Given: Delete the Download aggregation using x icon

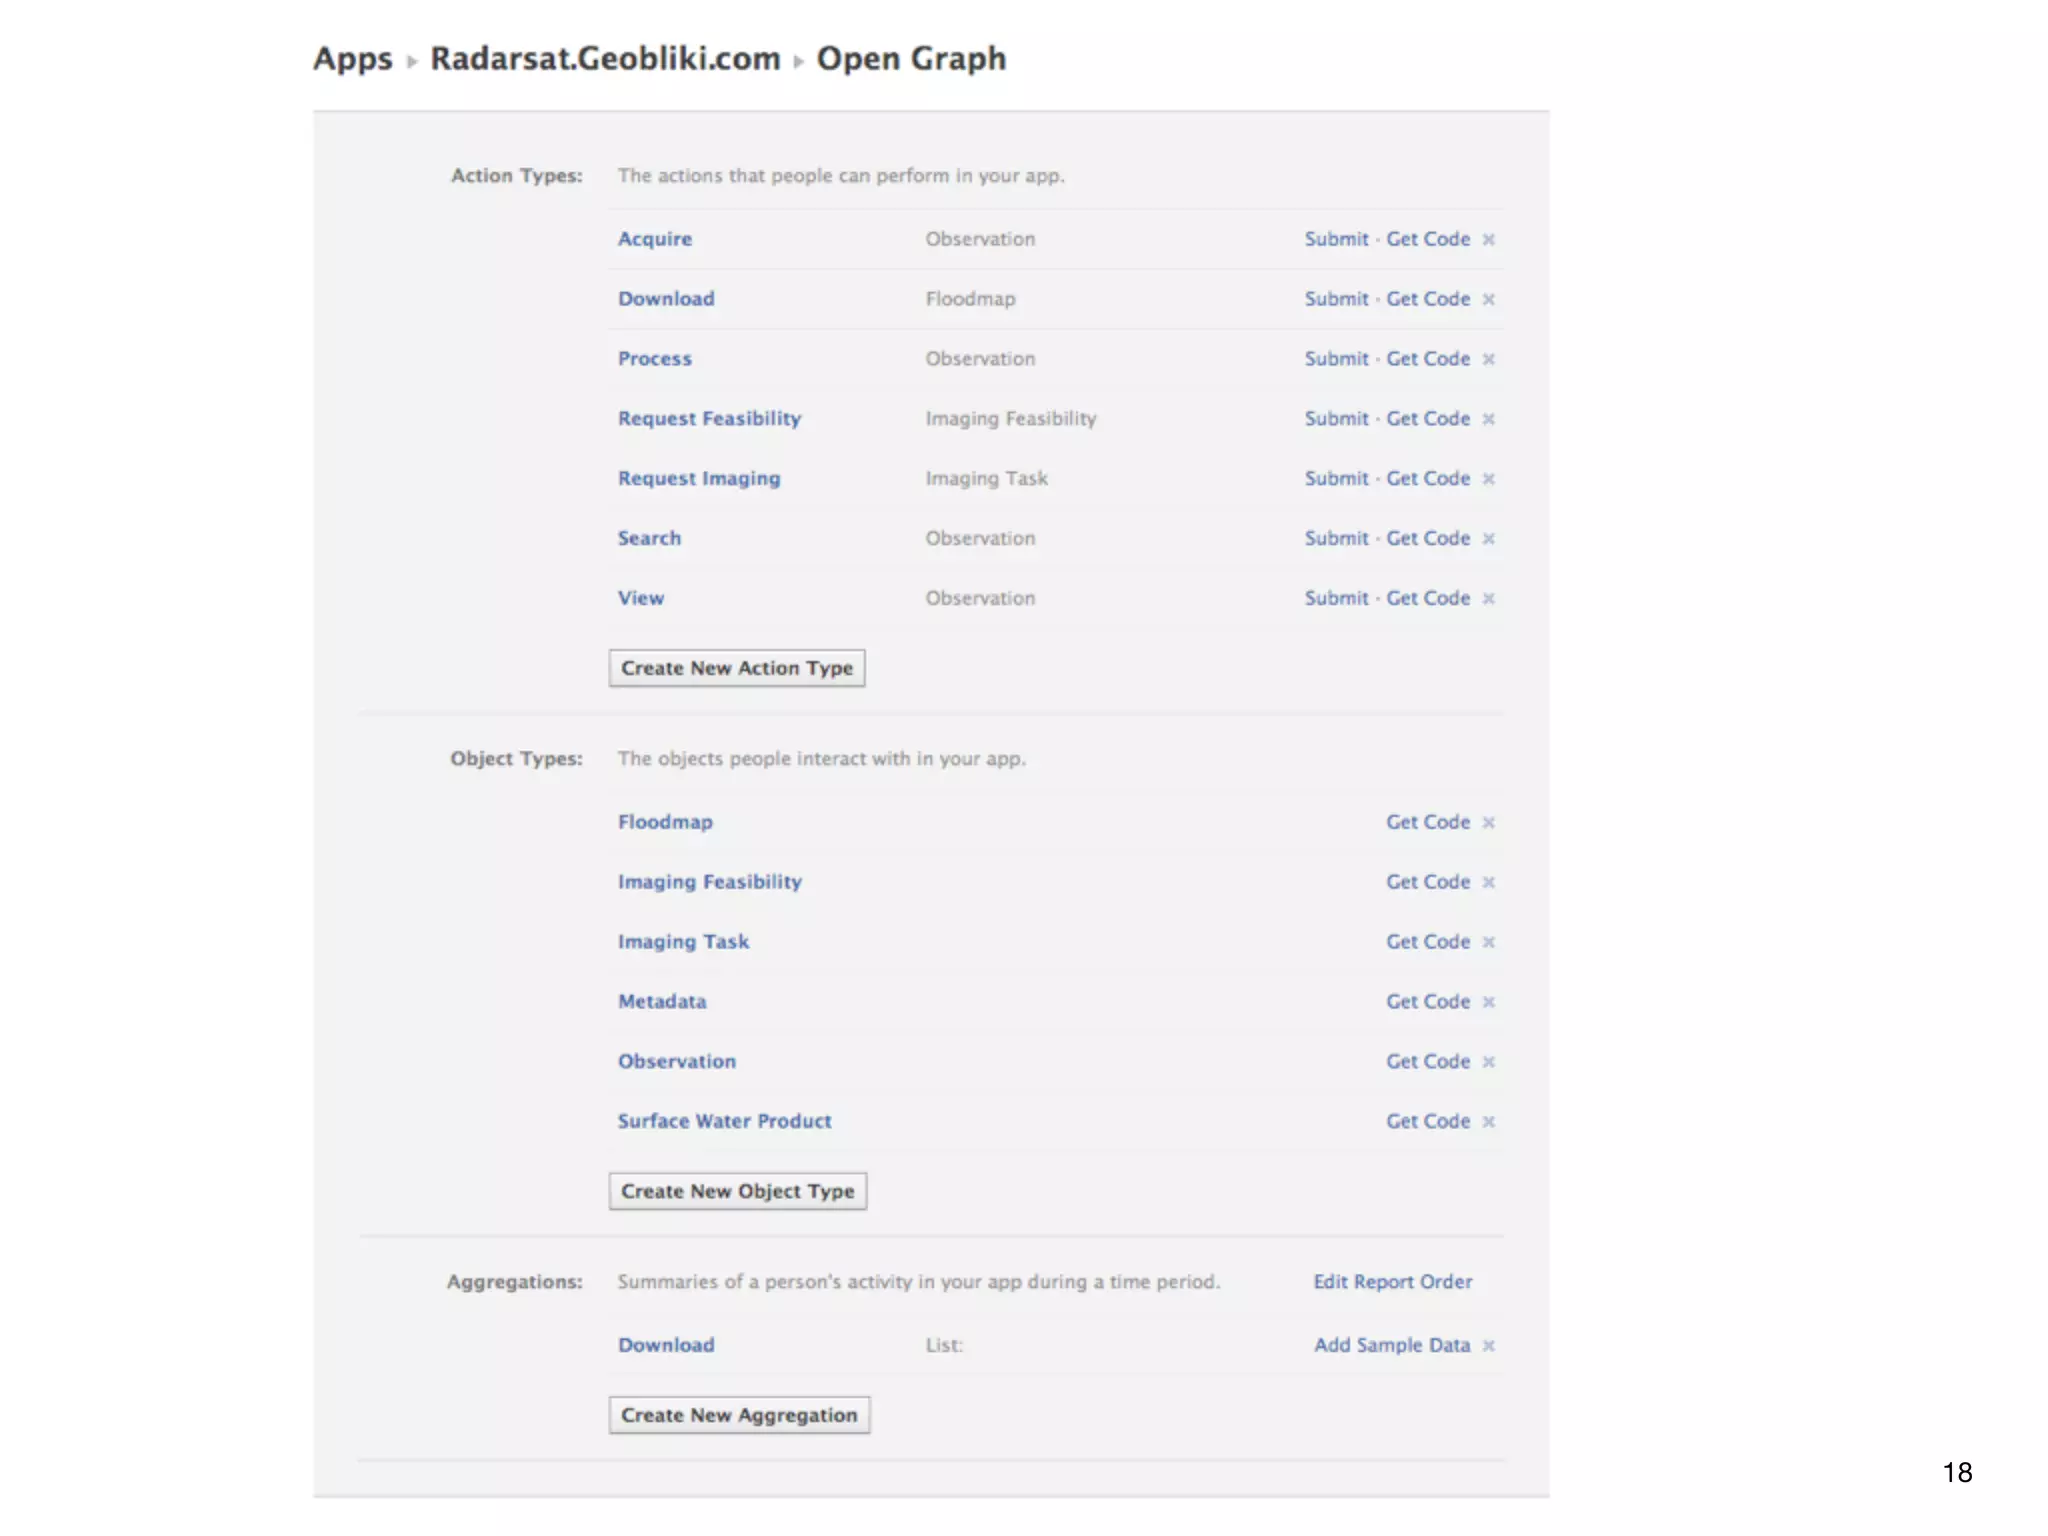Looking at the screenshot, I should 1488,1346.
